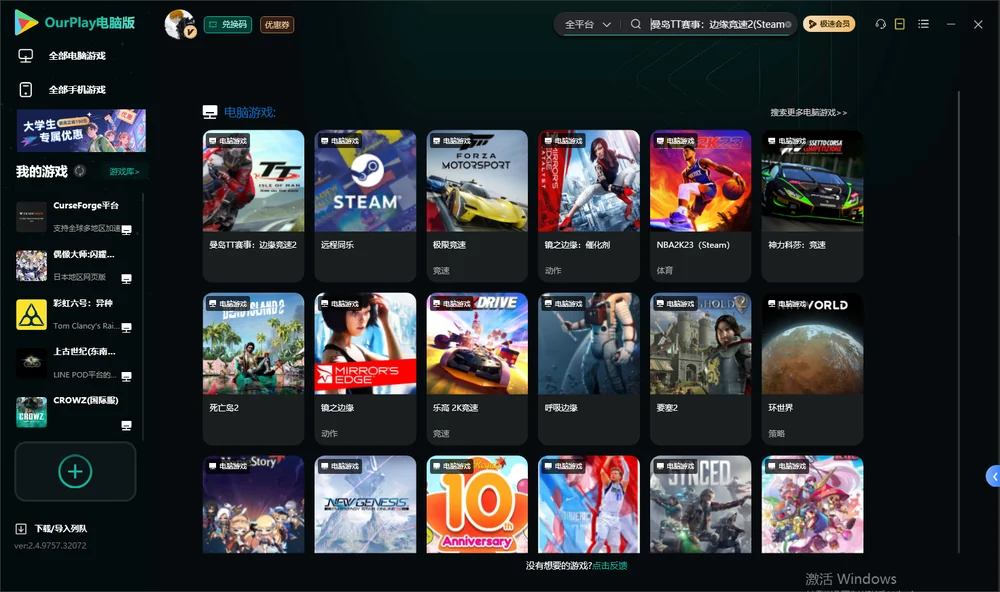Open the 极速会员 membership button
Image resolution: width=1000 pixels, height=592 pixels.
[x=829, y=24]
